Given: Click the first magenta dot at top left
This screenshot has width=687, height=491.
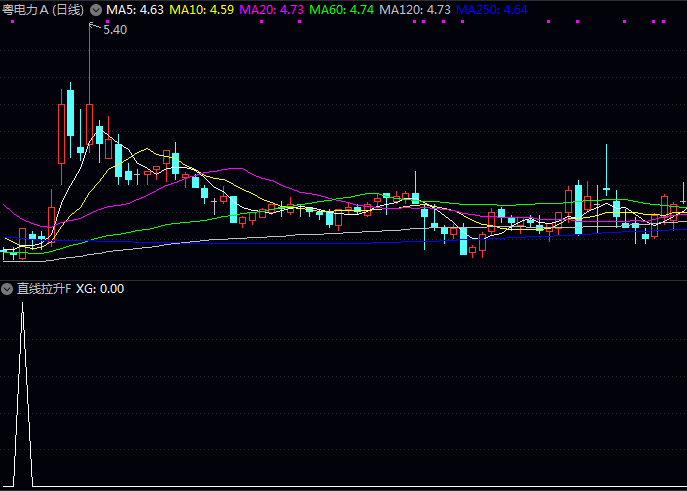Looking at the screenshot, I should [x=11, y=21].
